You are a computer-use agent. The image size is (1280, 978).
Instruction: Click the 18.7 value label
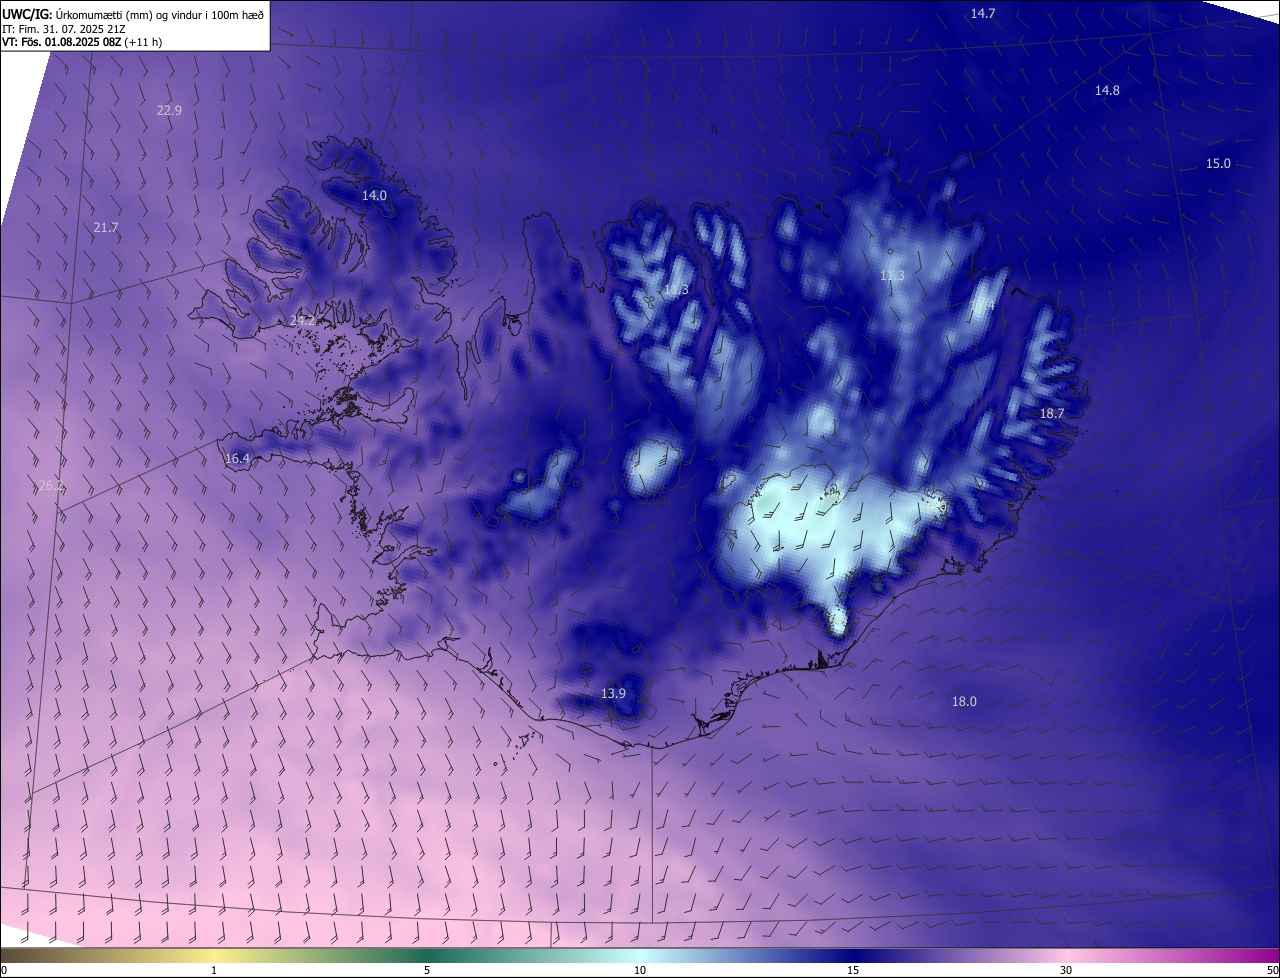tap(1052, 413)
